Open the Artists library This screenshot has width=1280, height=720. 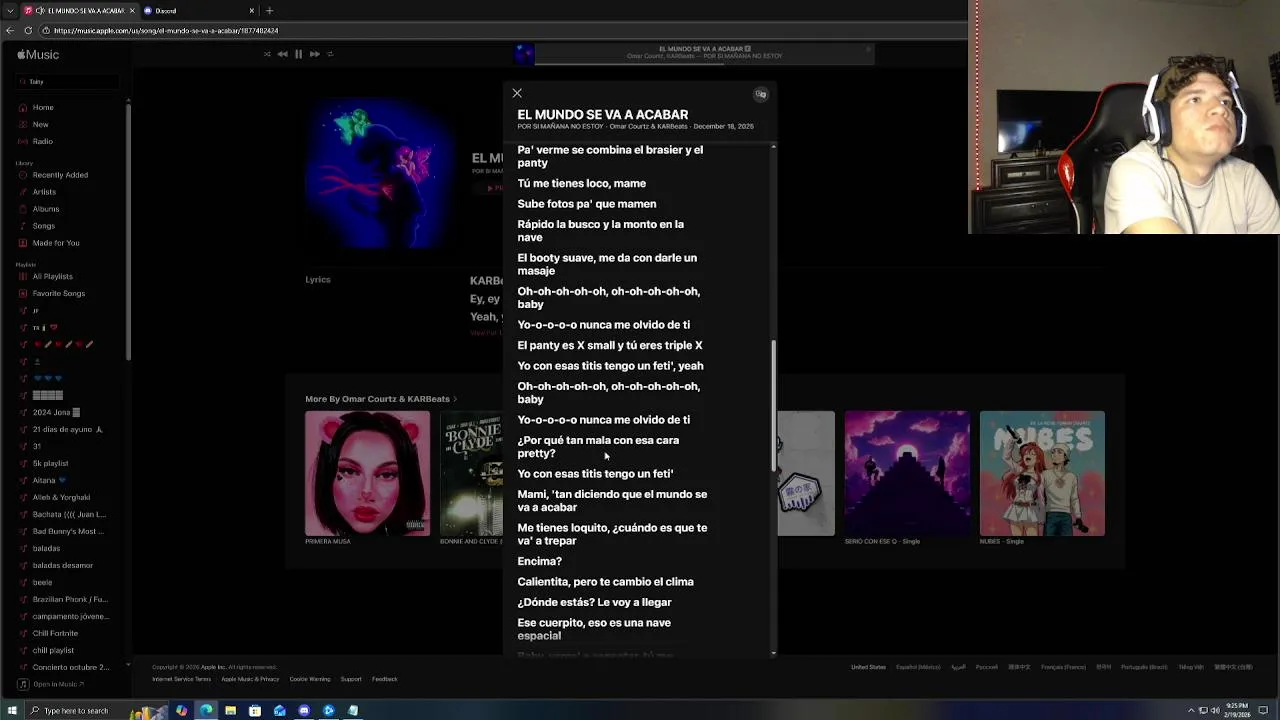coord(44,192)
